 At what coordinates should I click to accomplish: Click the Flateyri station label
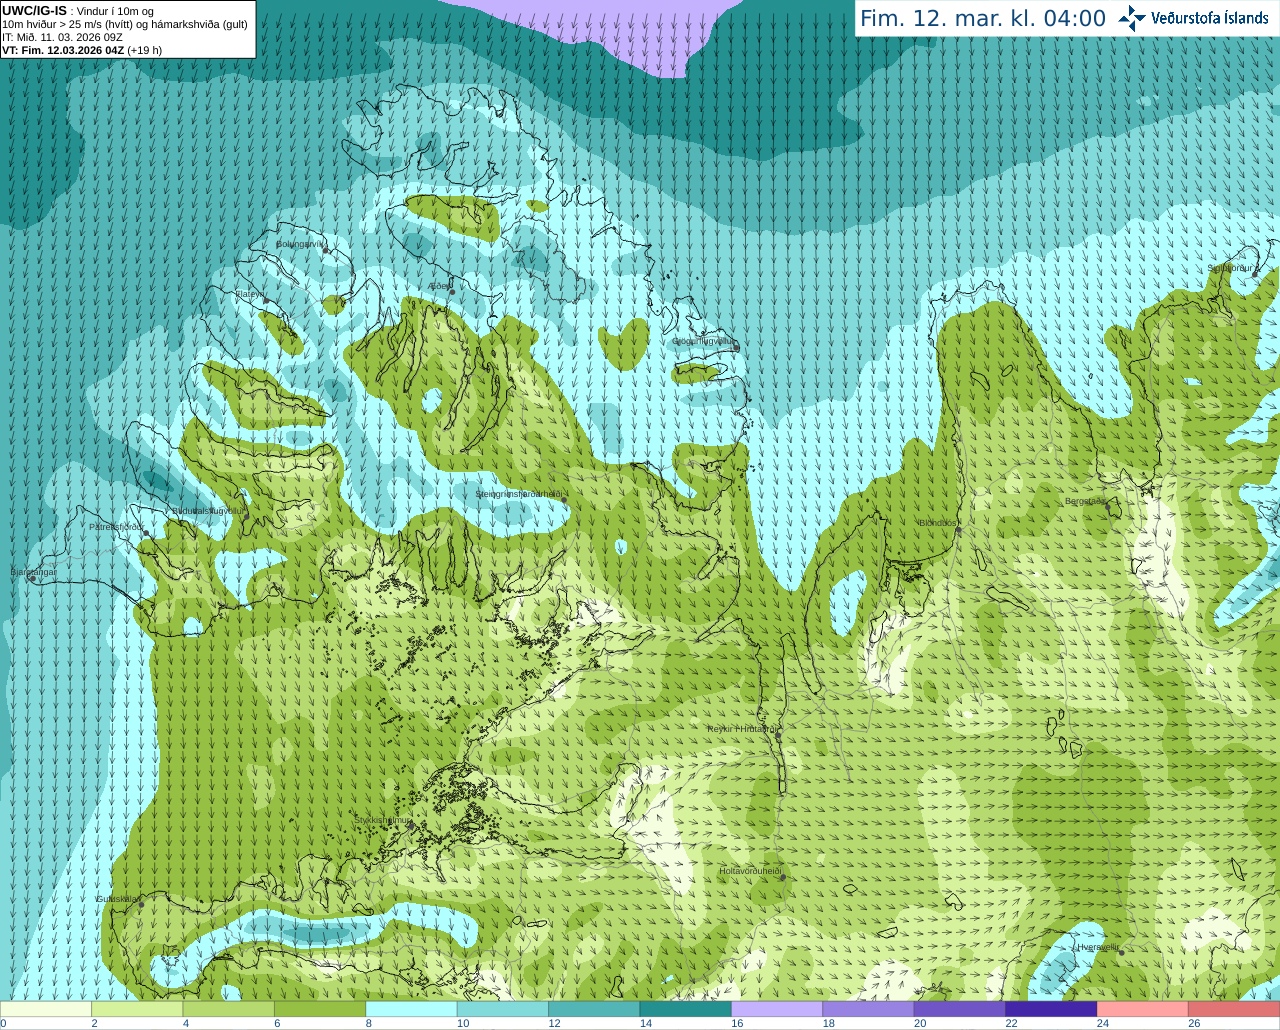[249, 294]
